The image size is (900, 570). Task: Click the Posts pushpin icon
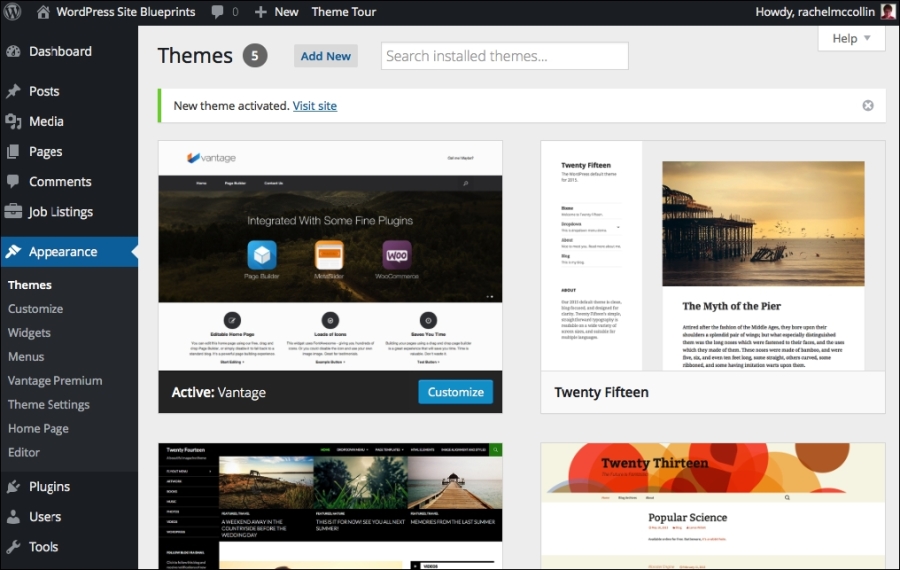tap(13, 91)
